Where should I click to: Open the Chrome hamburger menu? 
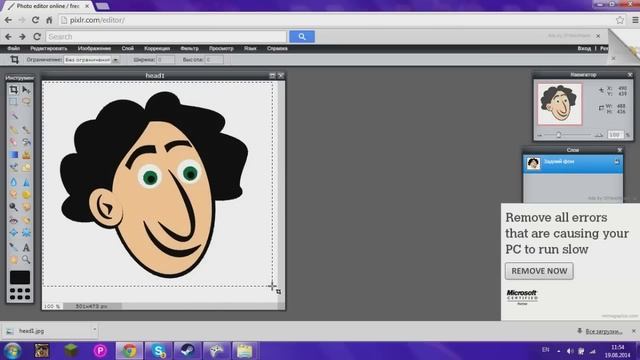click(x=636, y=20)
